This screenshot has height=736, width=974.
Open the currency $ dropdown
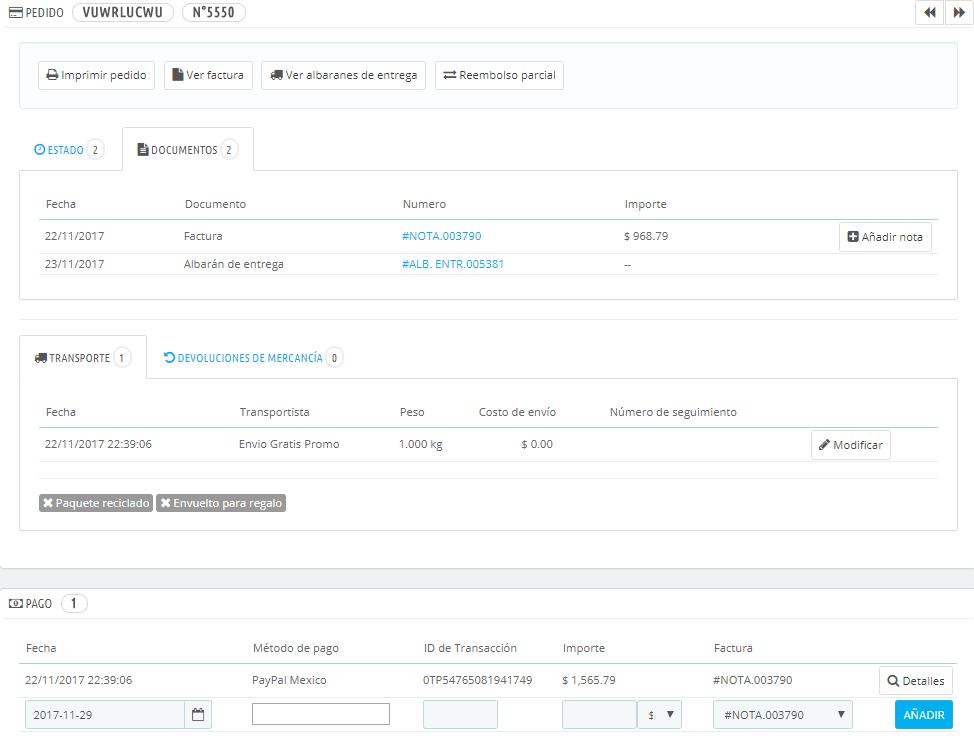(x=660, y=715)
